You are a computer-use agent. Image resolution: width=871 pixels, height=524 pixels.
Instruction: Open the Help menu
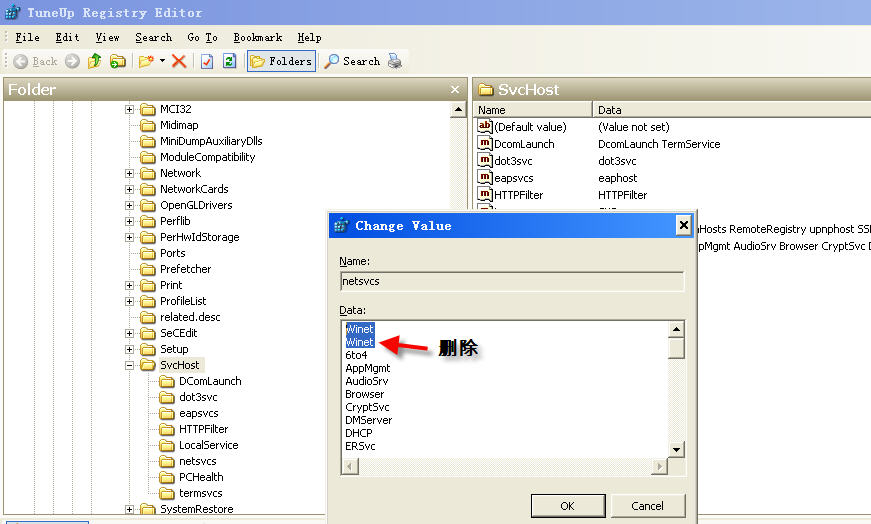click(309, 37)
